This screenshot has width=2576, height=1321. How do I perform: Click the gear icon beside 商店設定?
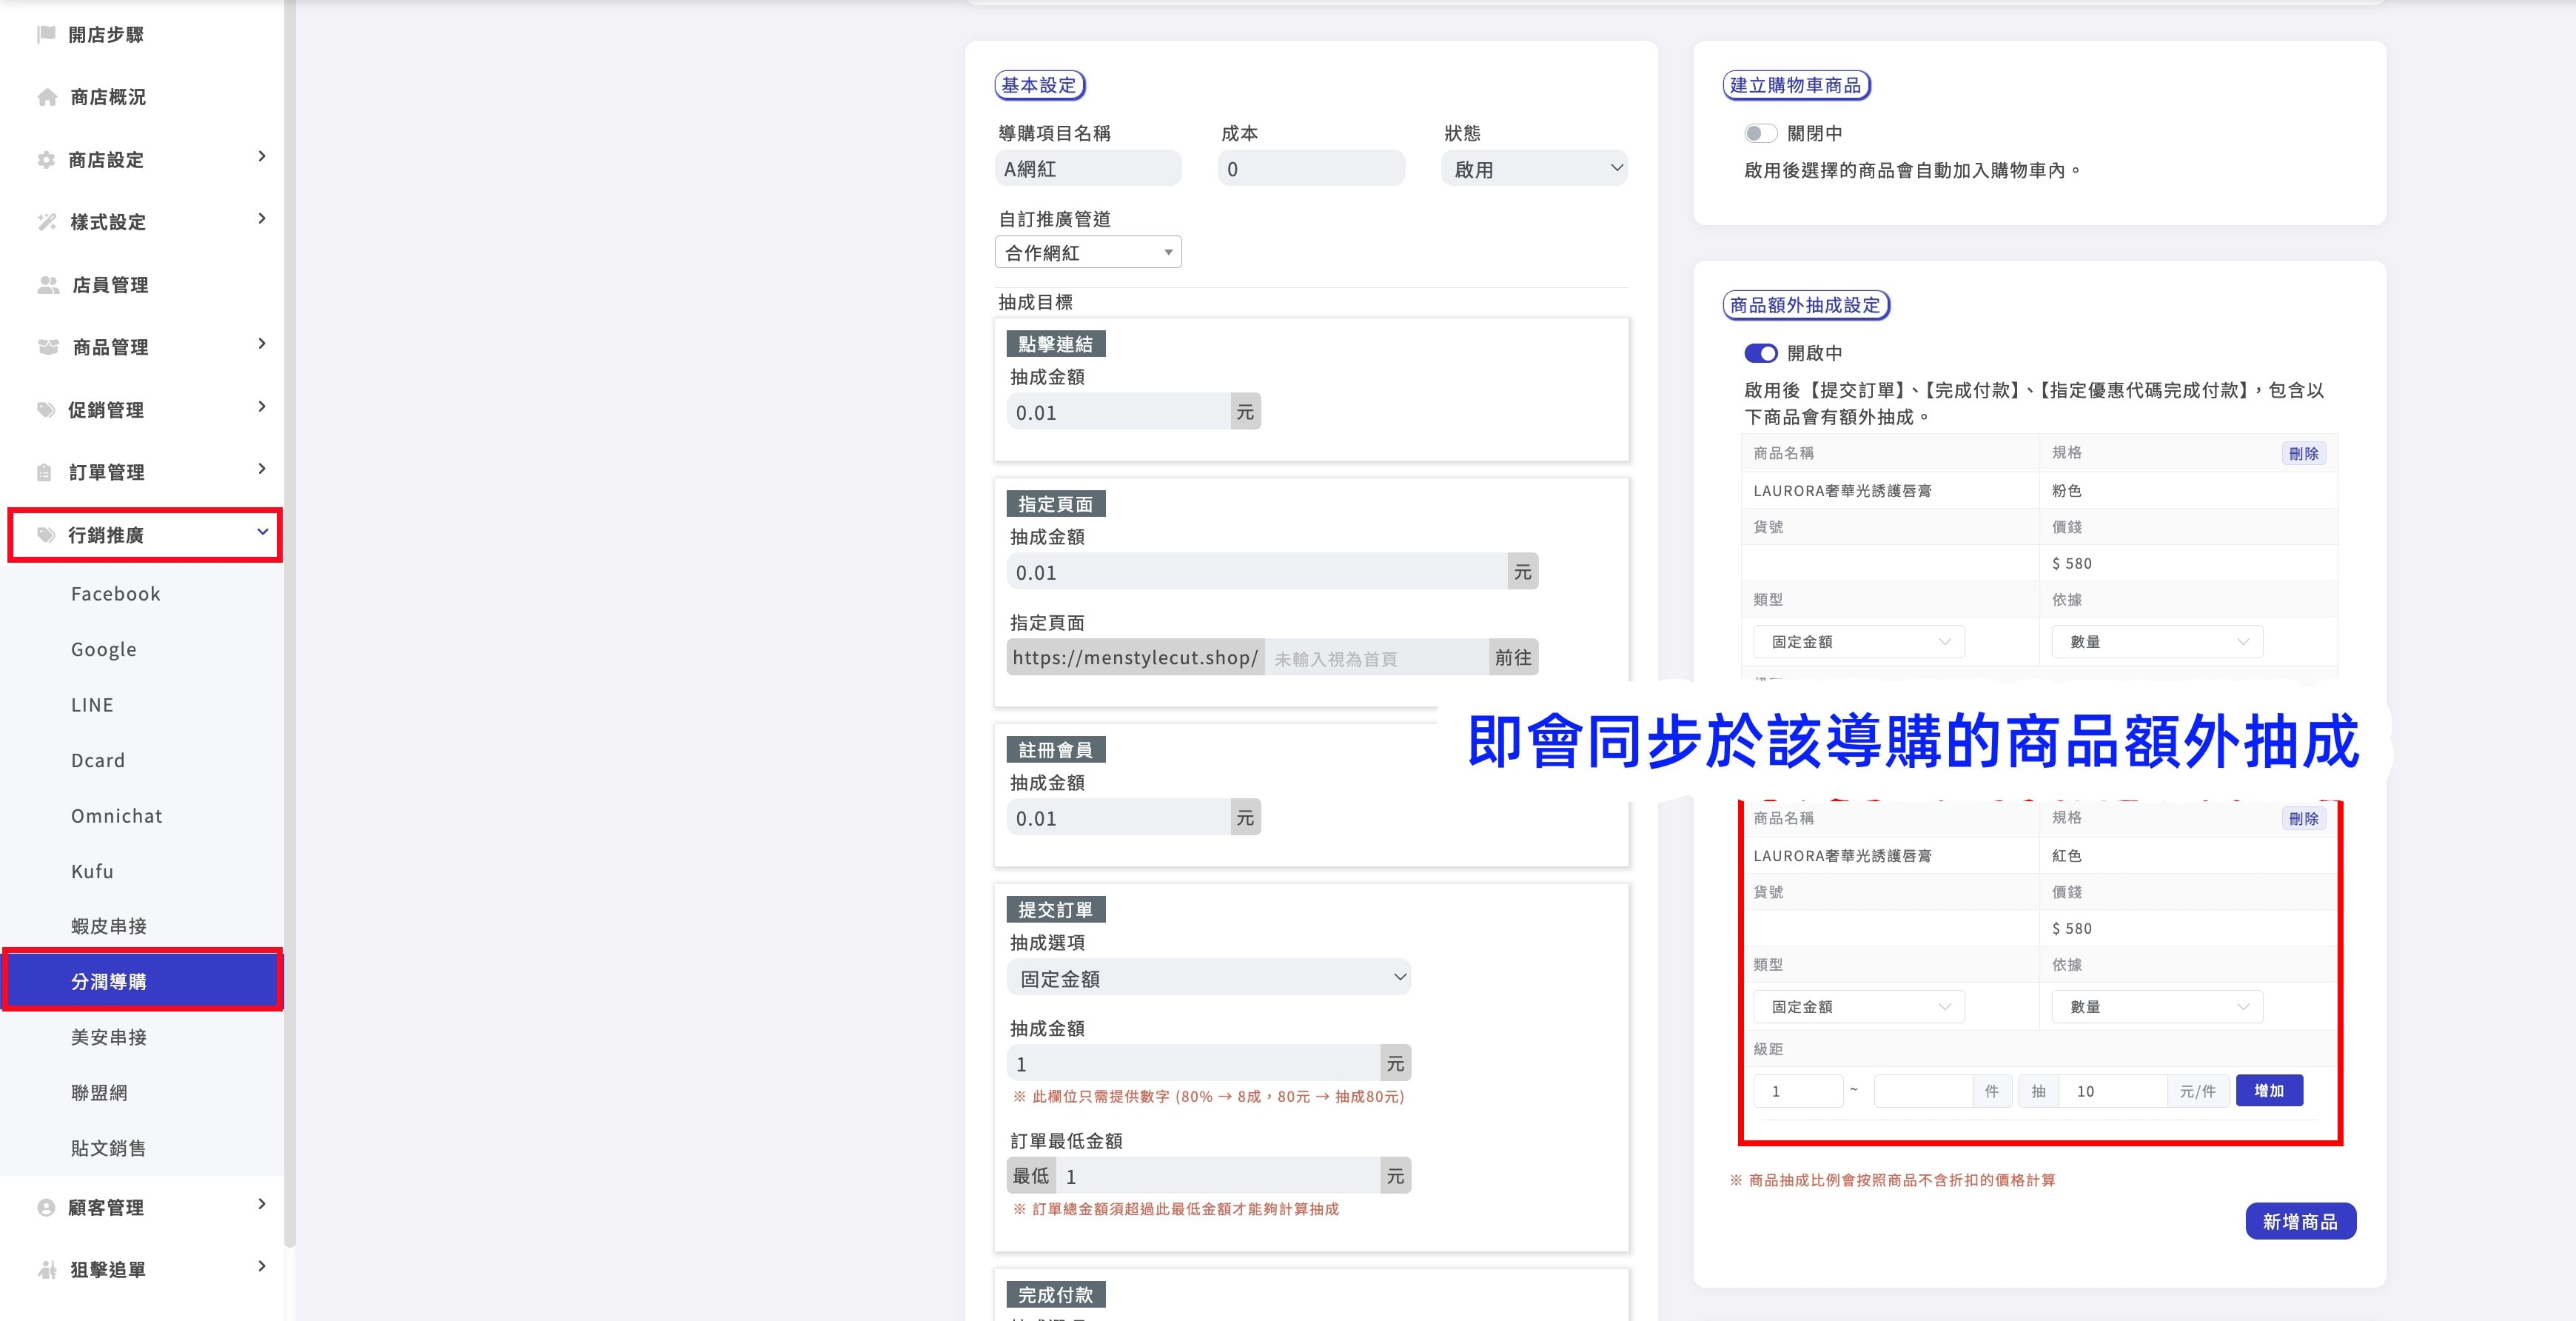46,160
